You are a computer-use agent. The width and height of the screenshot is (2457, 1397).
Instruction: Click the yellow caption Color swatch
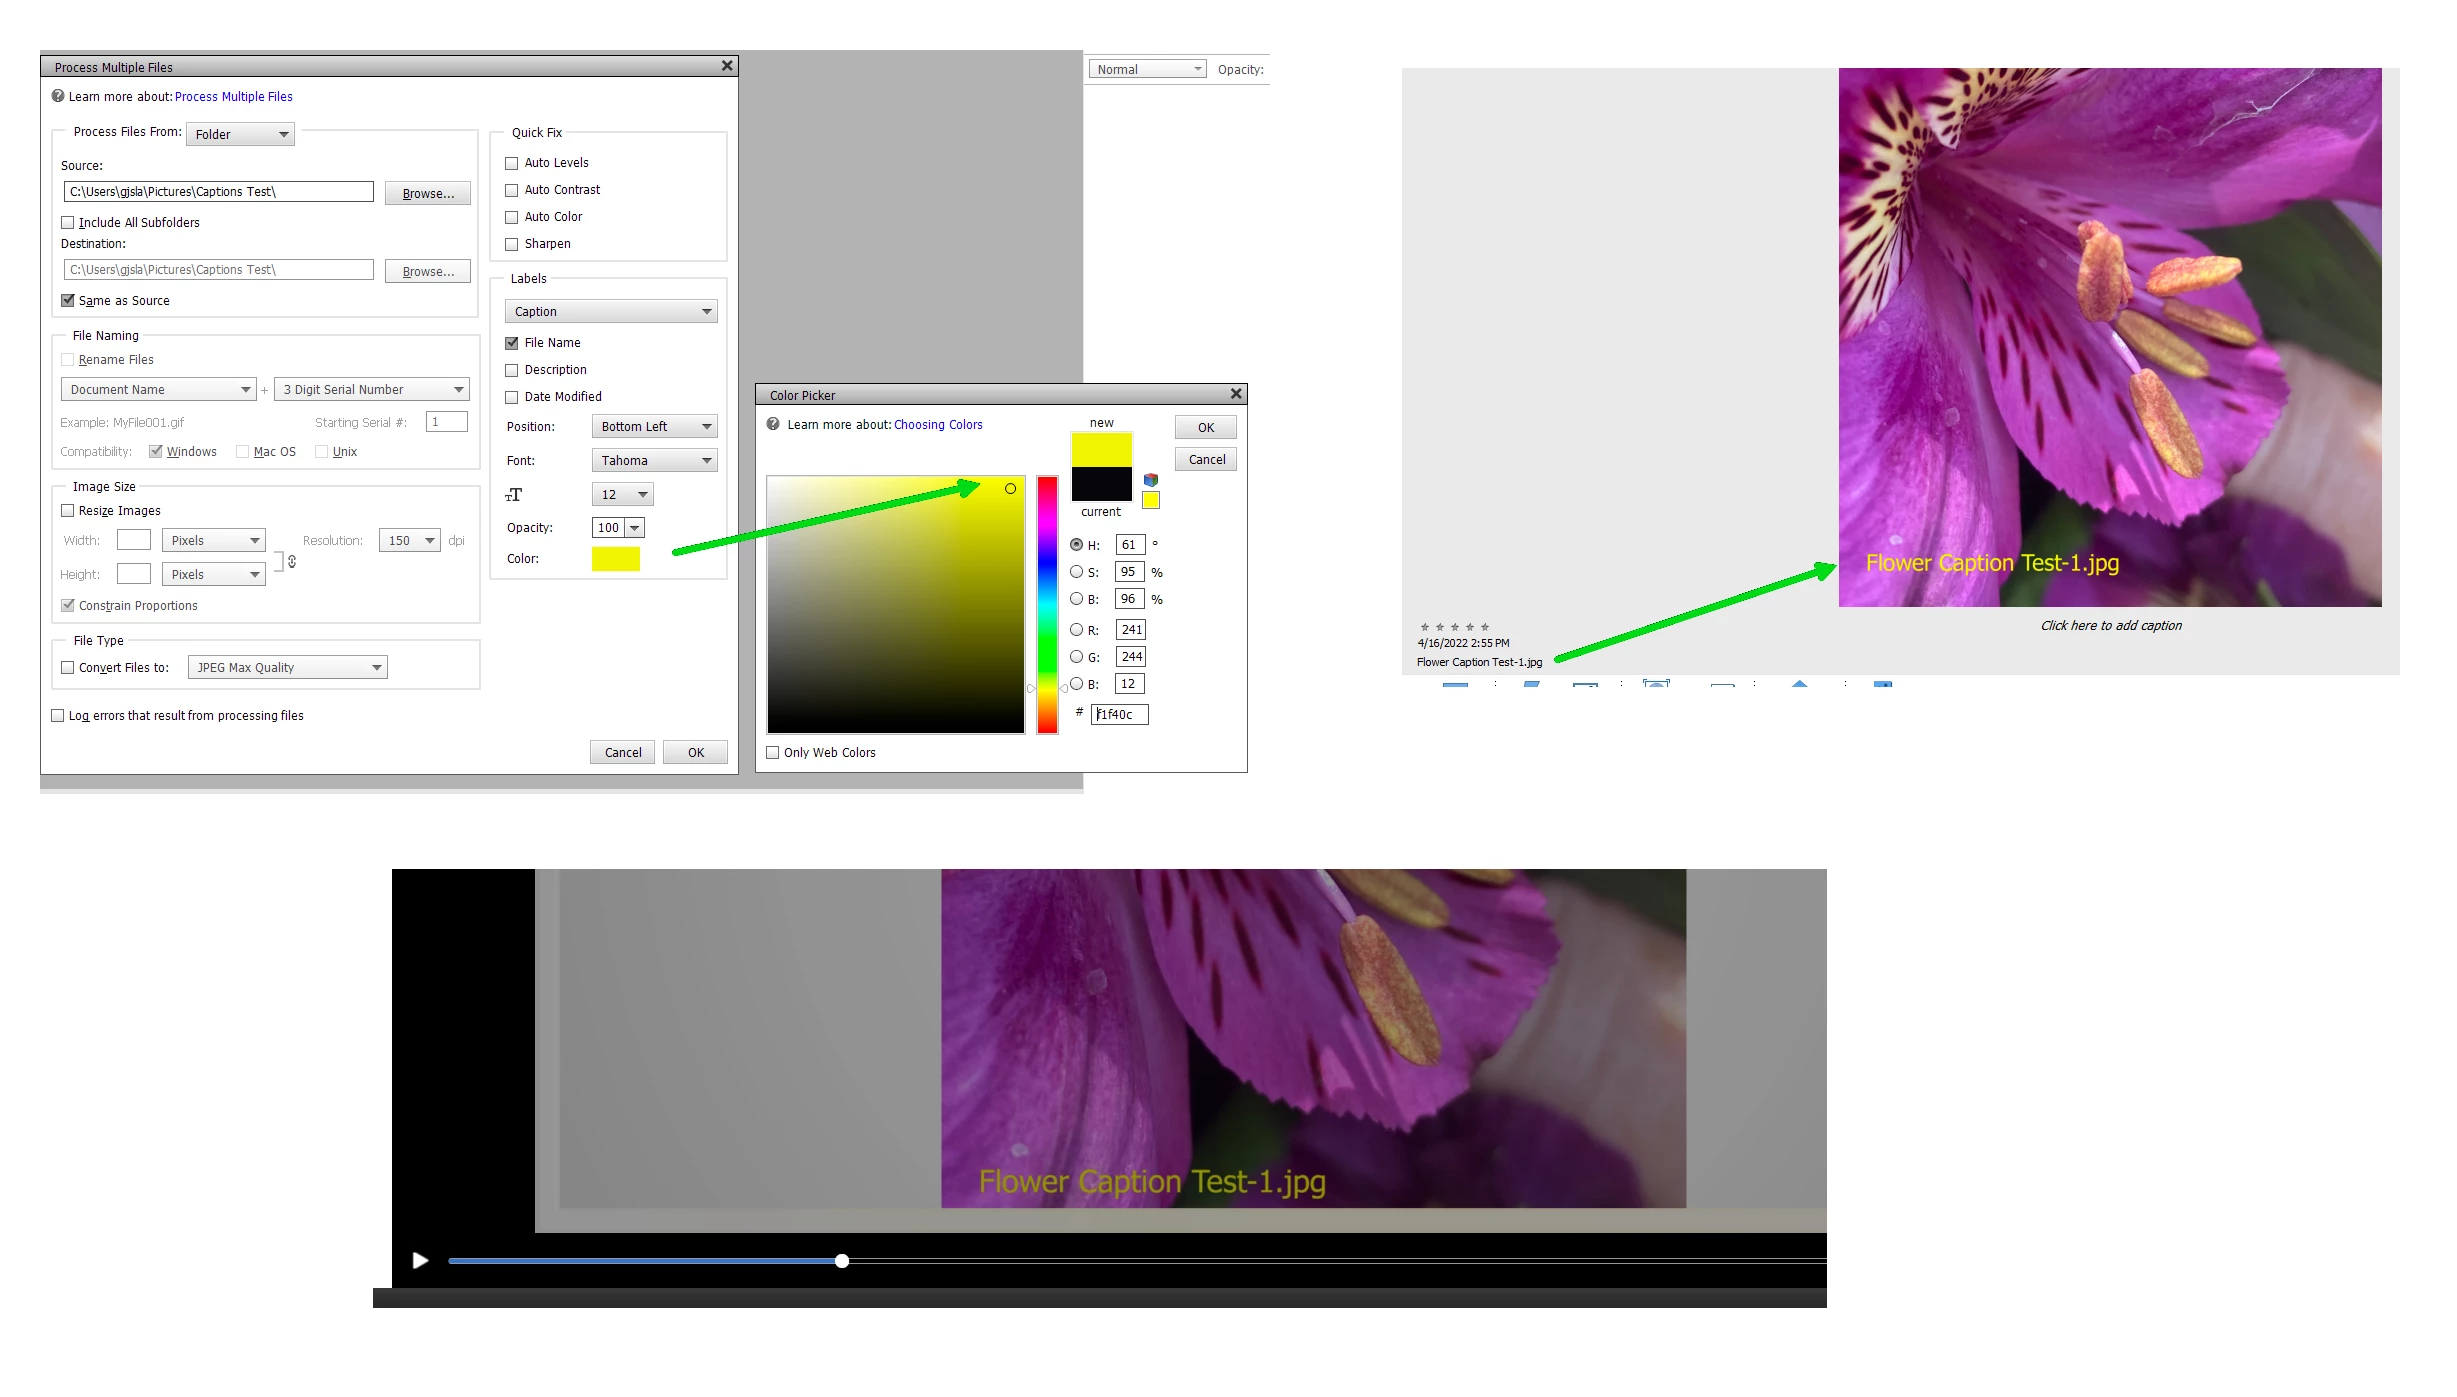point(615,559)
